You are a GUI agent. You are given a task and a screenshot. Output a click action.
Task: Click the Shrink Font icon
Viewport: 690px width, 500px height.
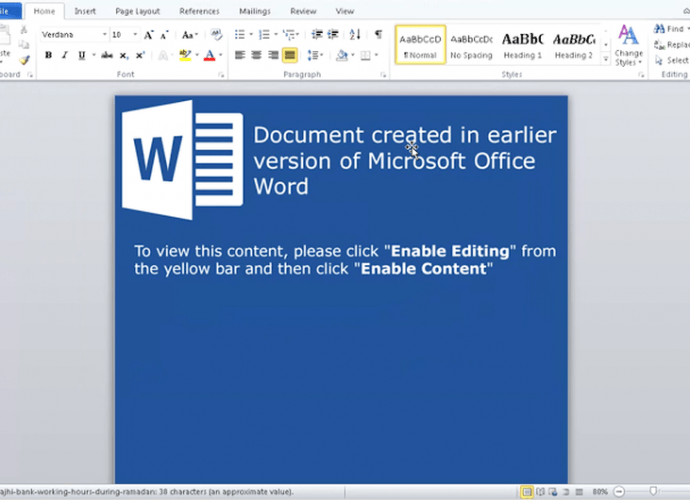coord(164,35)
